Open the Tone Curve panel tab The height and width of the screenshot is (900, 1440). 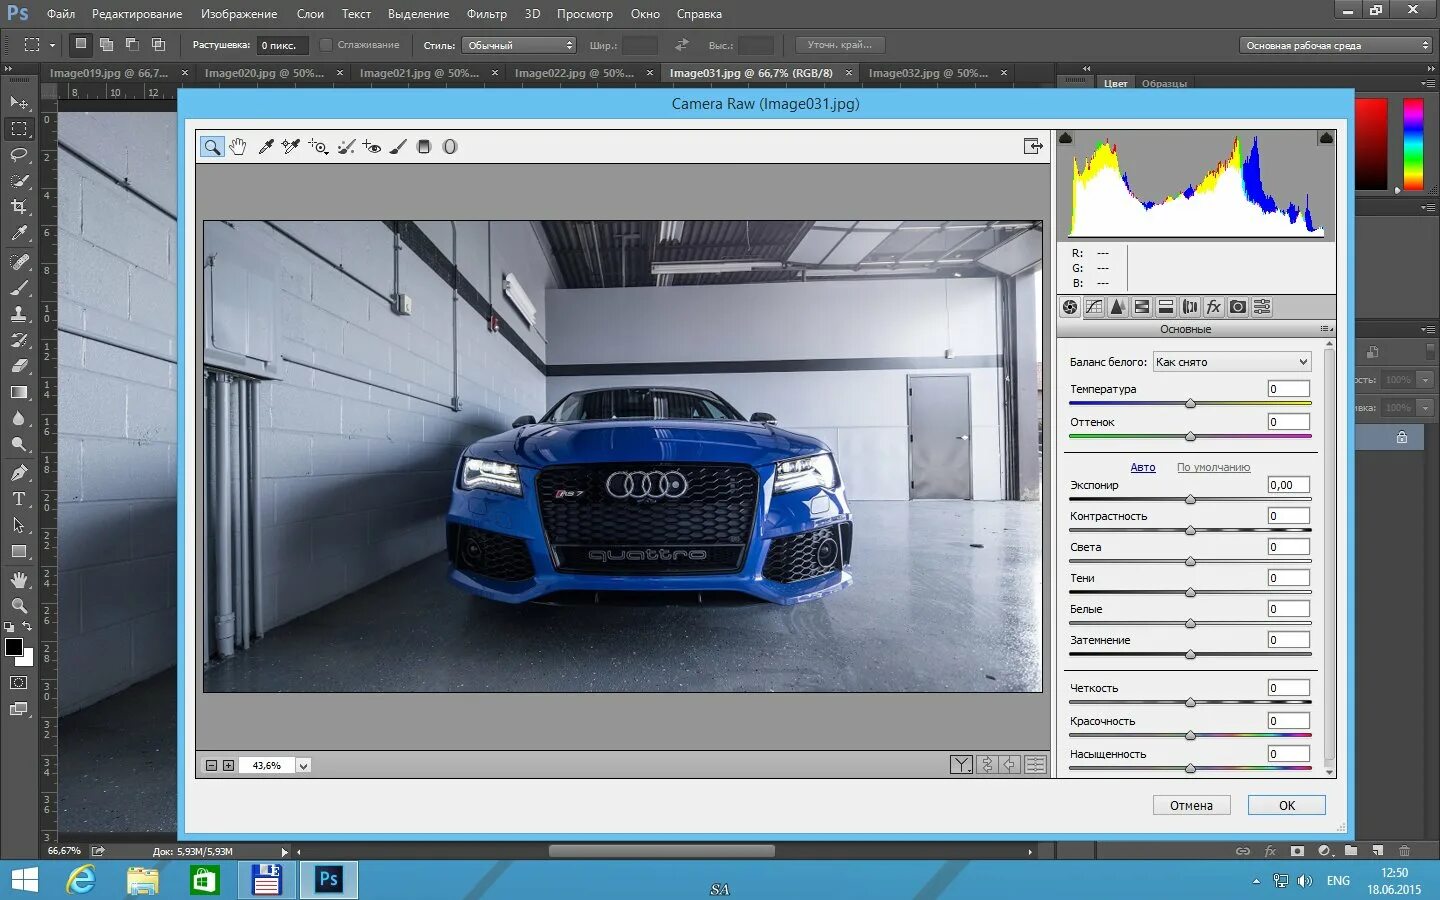click(x=1094, y=307)
